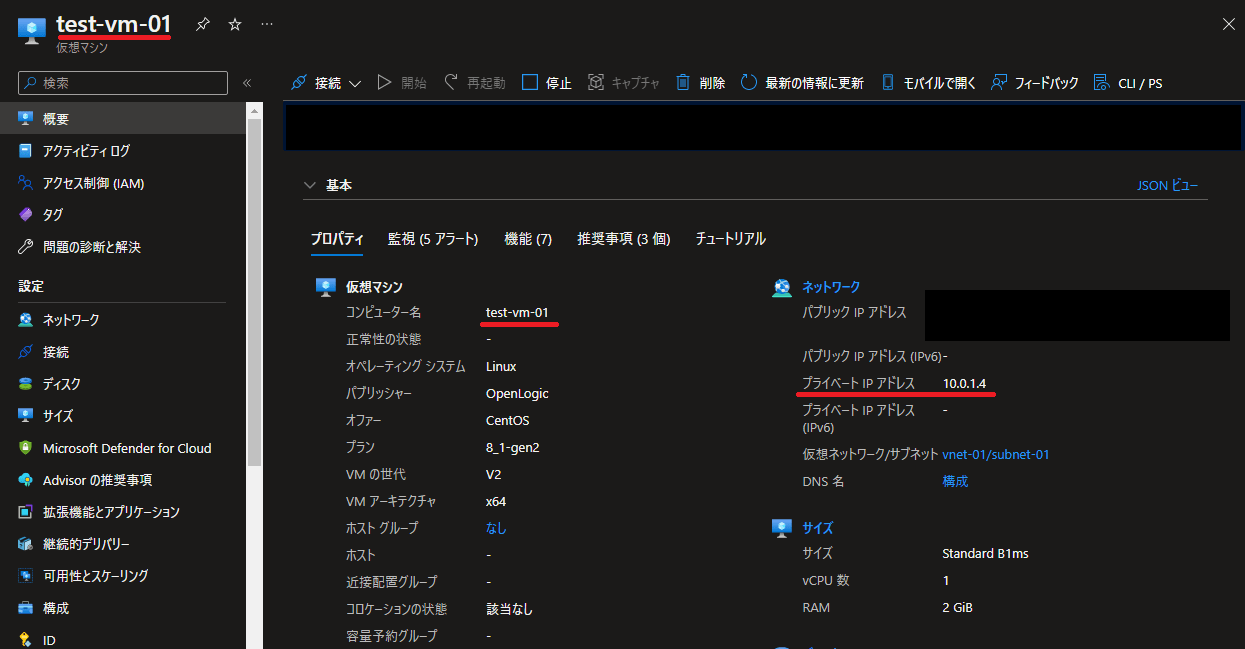This screenshot has width=1245, height=649.
Task: Click the 停止 stop button
Action: click(546, 83)
